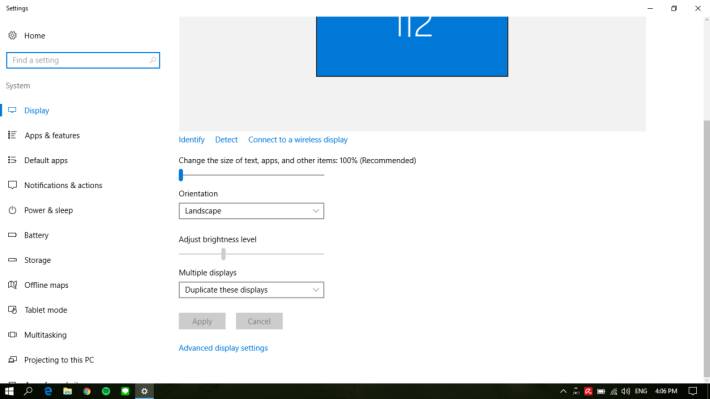The height and width of the screenshot is (399, 710).
Task: Click the greyed Cancel button
Action: point(259,321)
